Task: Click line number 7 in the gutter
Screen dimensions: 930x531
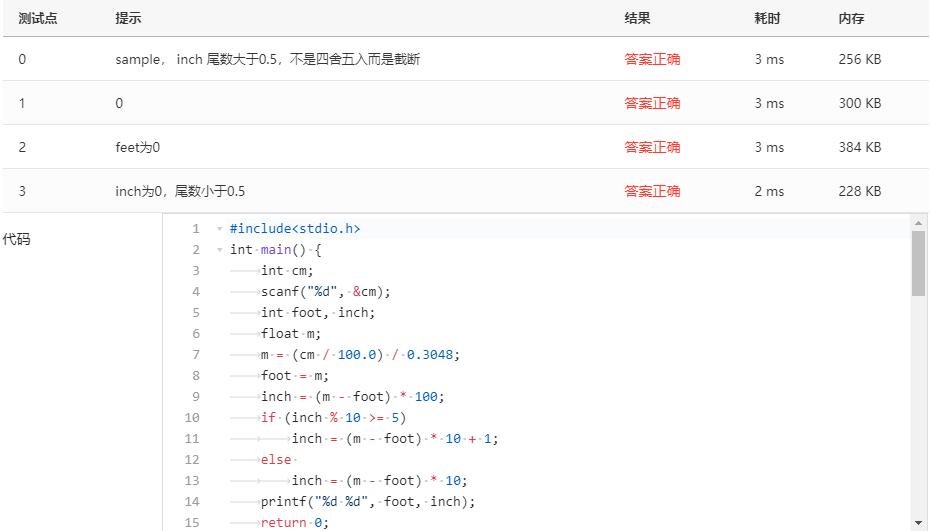Action: point(196,355)
